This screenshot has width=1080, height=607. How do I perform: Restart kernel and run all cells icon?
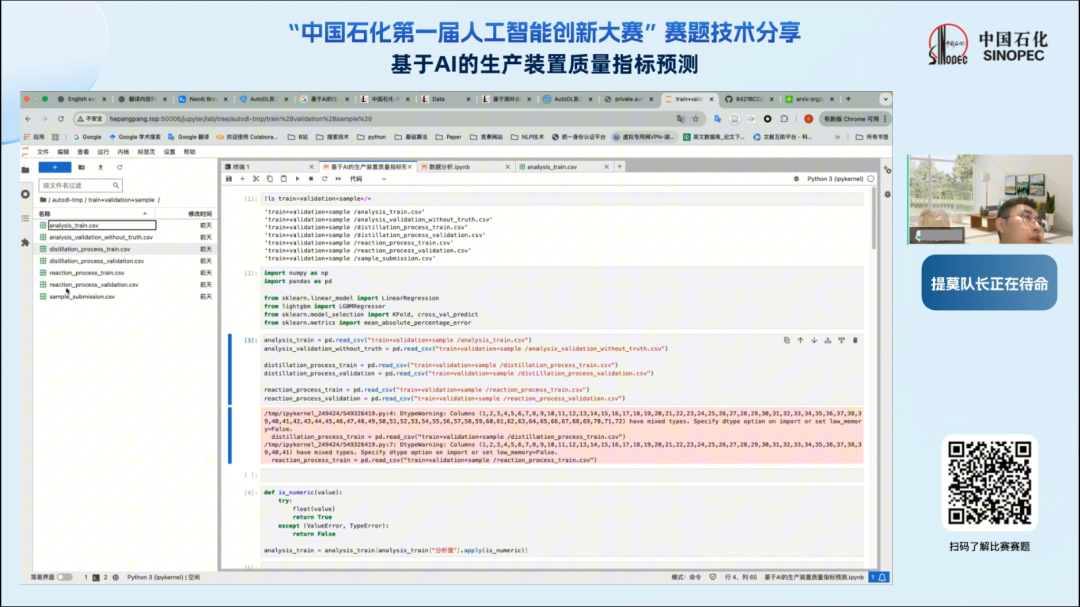(x=338, y=179)
